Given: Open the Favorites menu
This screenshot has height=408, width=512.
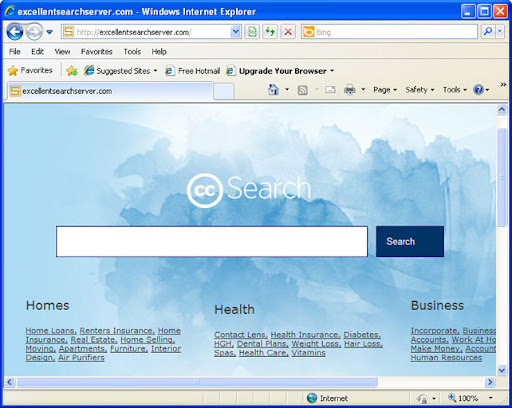Looking at the screenshot, I should (97, 52).
